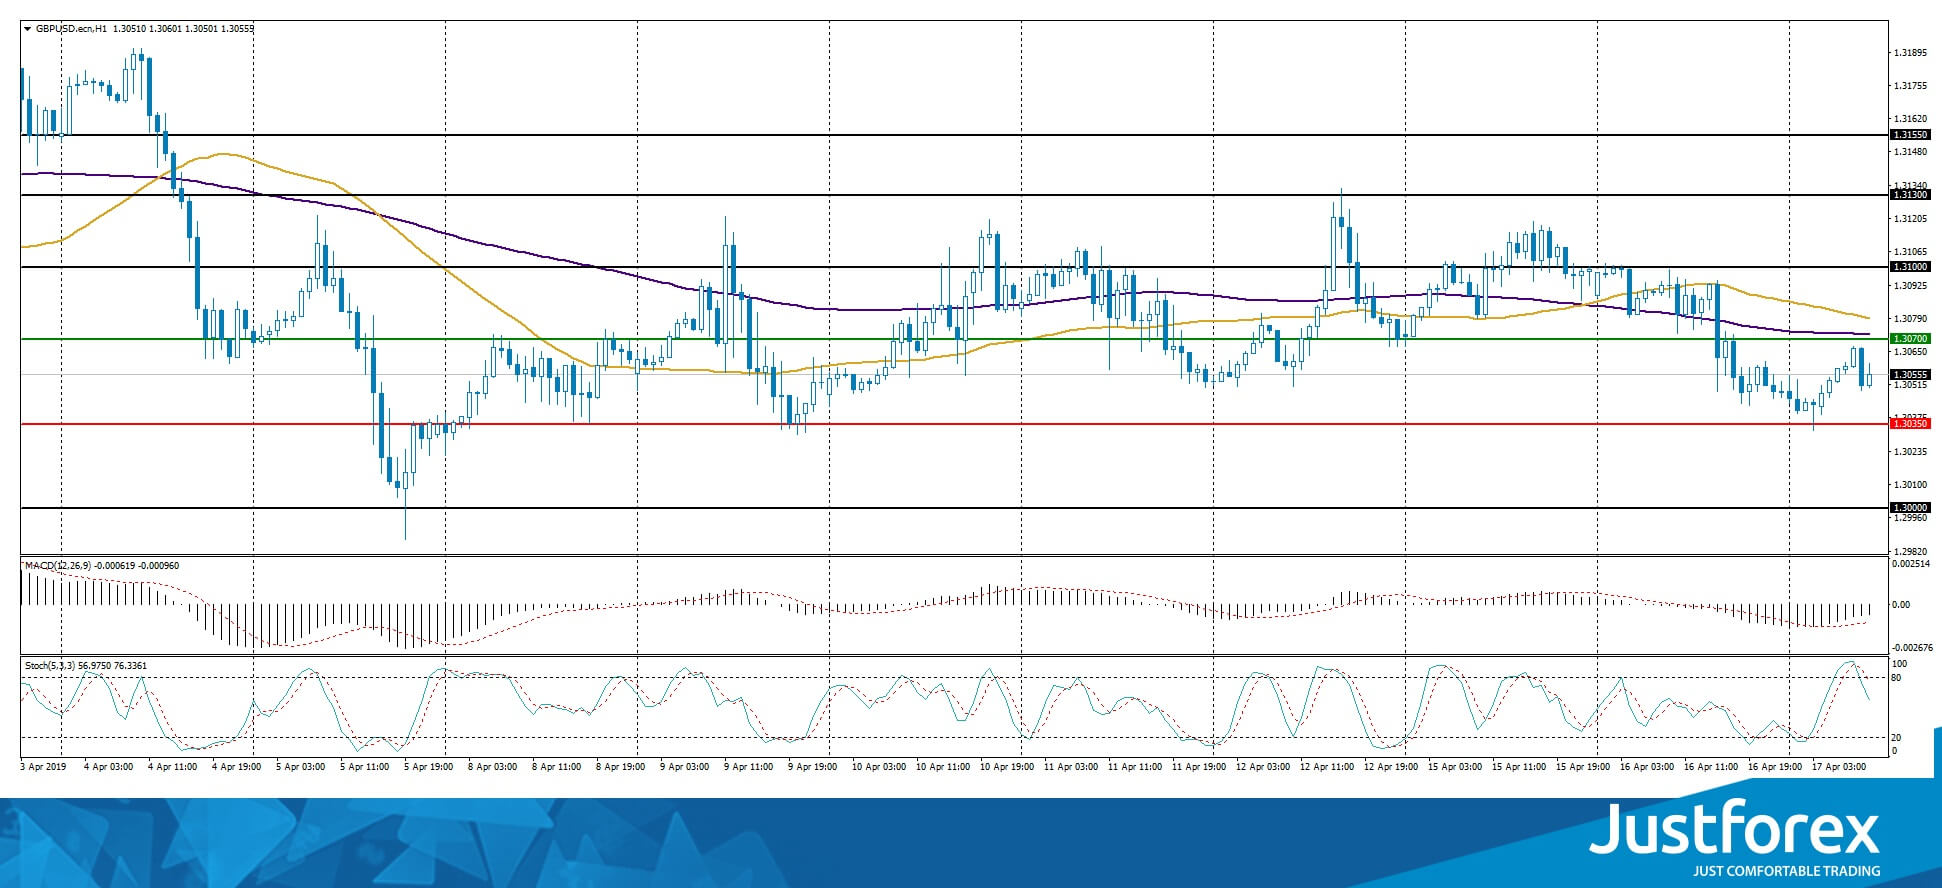
Task: Click the 10 Apr 19:00 time label
Action: click(1006, 767)
